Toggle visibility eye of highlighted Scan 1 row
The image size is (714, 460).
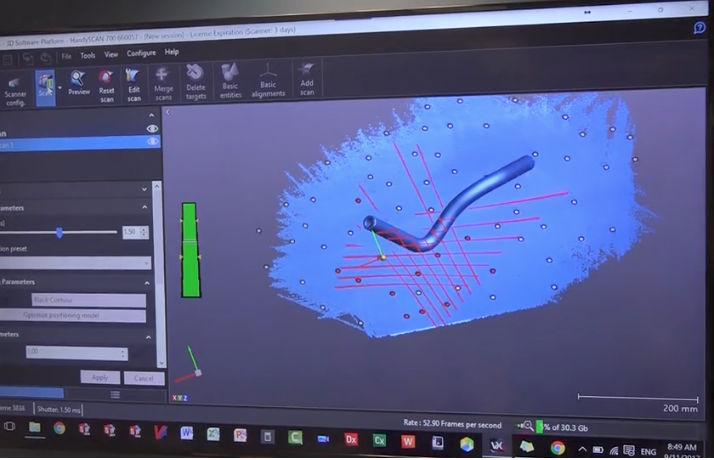tap(153, 142)
